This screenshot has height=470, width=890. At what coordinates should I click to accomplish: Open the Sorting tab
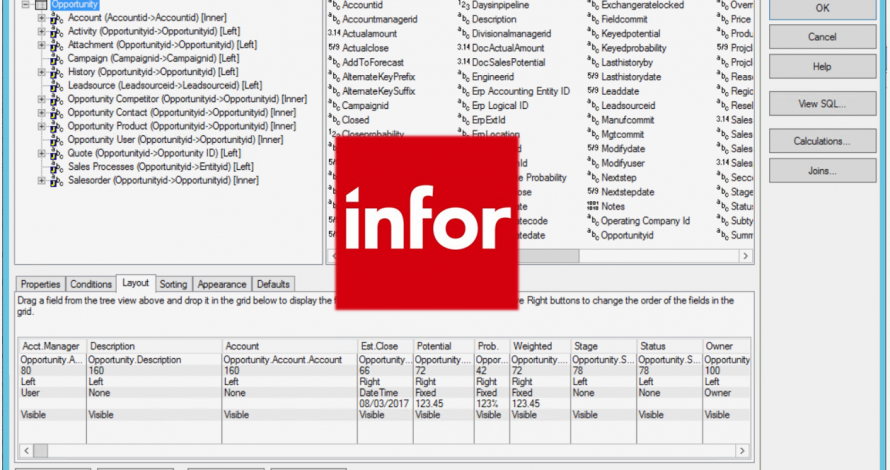pyautogui.click(x=173, y=284)
